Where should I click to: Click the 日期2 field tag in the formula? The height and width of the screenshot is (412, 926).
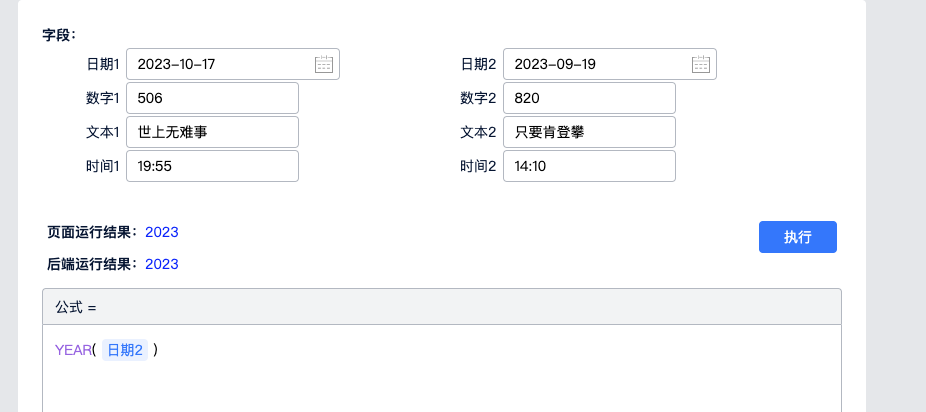pos(125,350)
